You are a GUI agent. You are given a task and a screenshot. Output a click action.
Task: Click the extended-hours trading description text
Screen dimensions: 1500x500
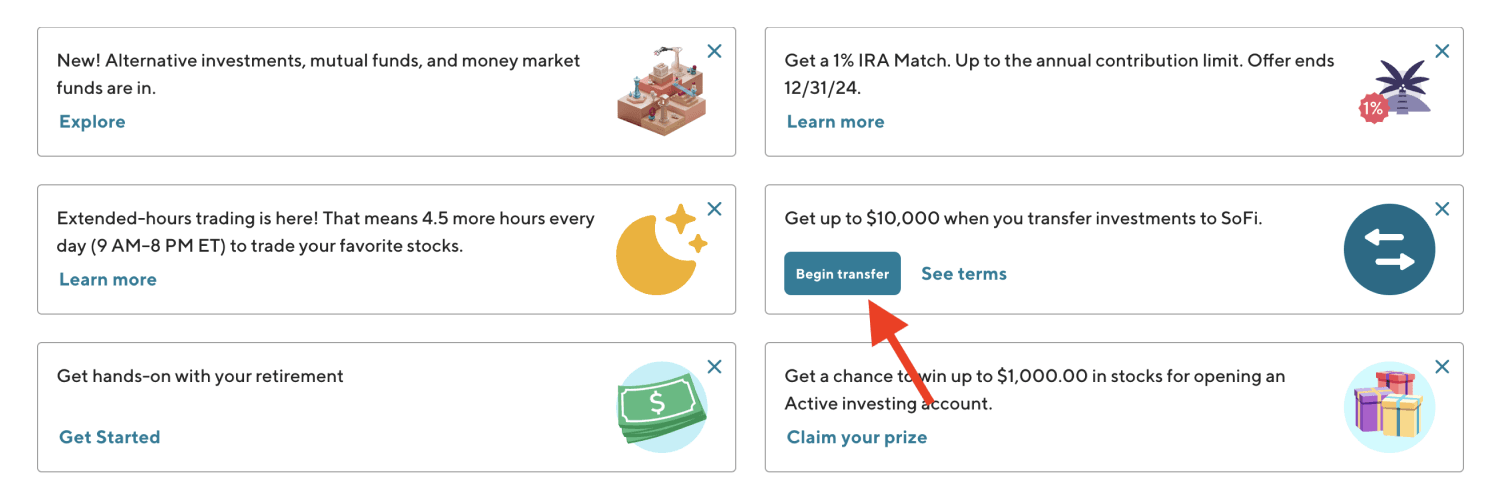click(325, 232)
